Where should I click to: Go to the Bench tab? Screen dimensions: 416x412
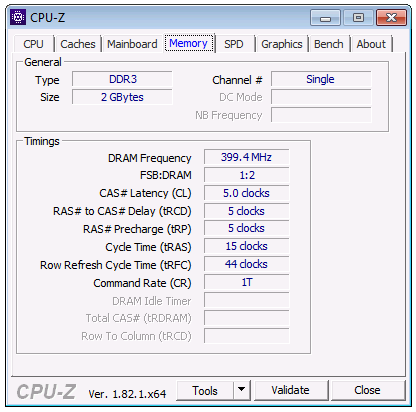click(328, 44)
